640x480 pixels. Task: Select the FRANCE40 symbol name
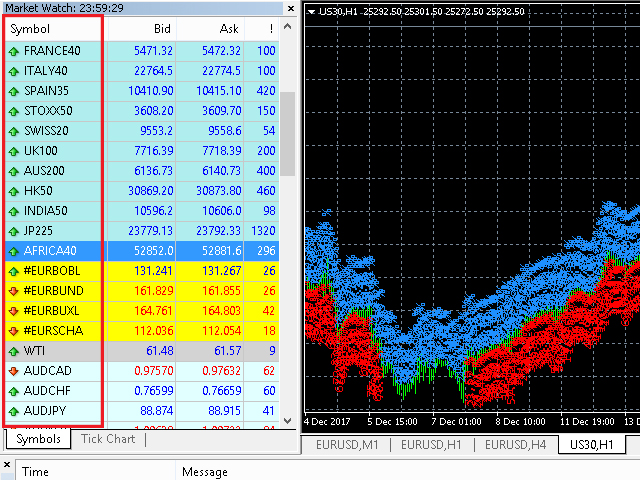52,51
